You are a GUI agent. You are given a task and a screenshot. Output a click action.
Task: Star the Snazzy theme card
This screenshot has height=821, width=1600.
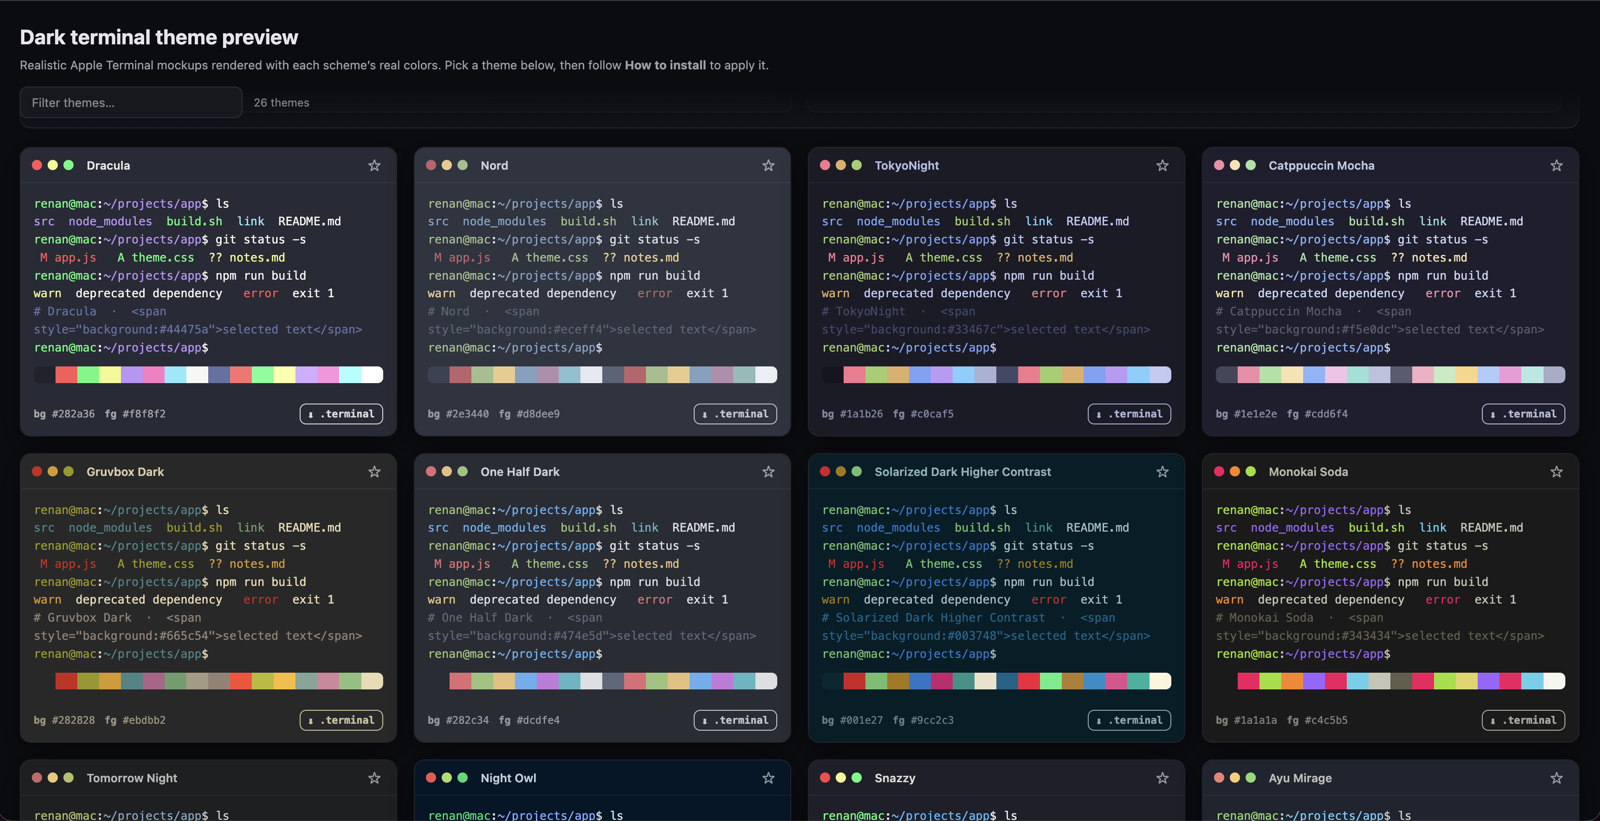pos(1162,777)
